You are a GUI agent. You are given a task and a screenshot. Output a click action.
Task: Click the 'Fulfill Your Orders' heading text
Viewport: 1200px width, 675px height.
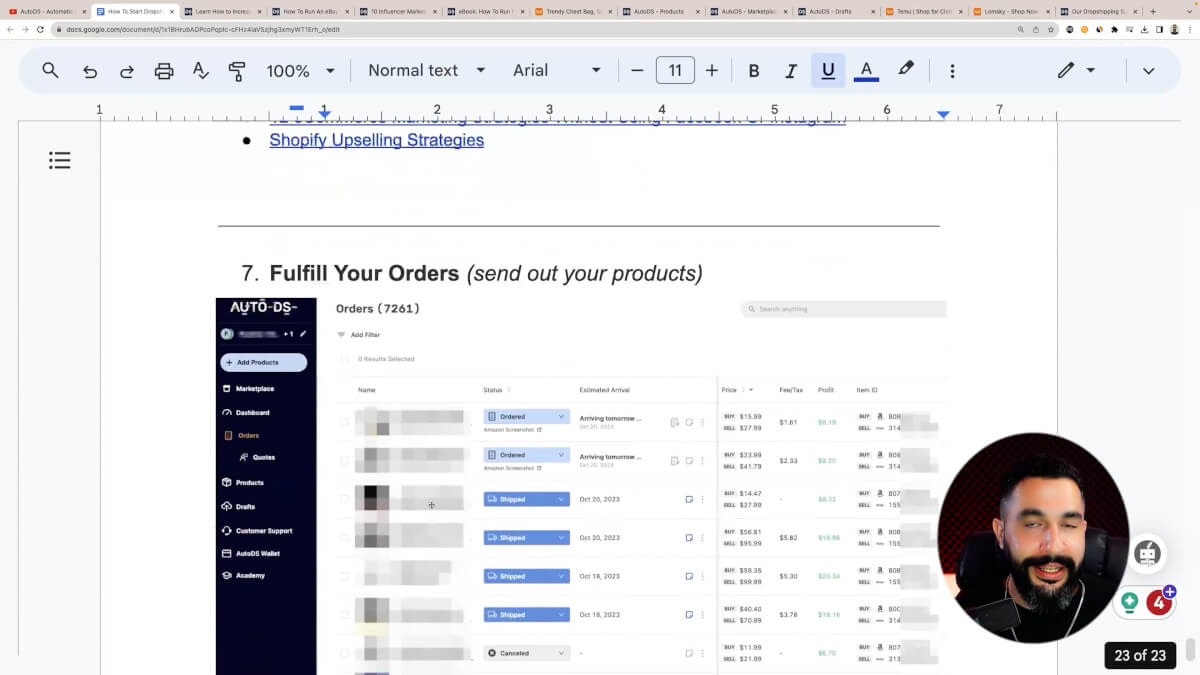tap(364, 273)
